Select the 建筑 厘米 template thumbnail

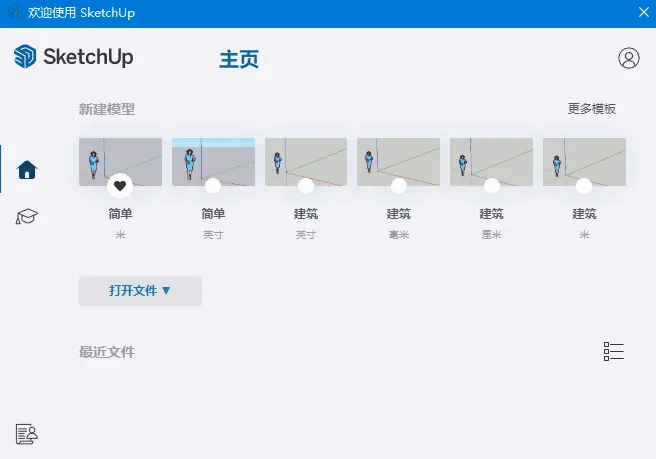click(491, 162)
